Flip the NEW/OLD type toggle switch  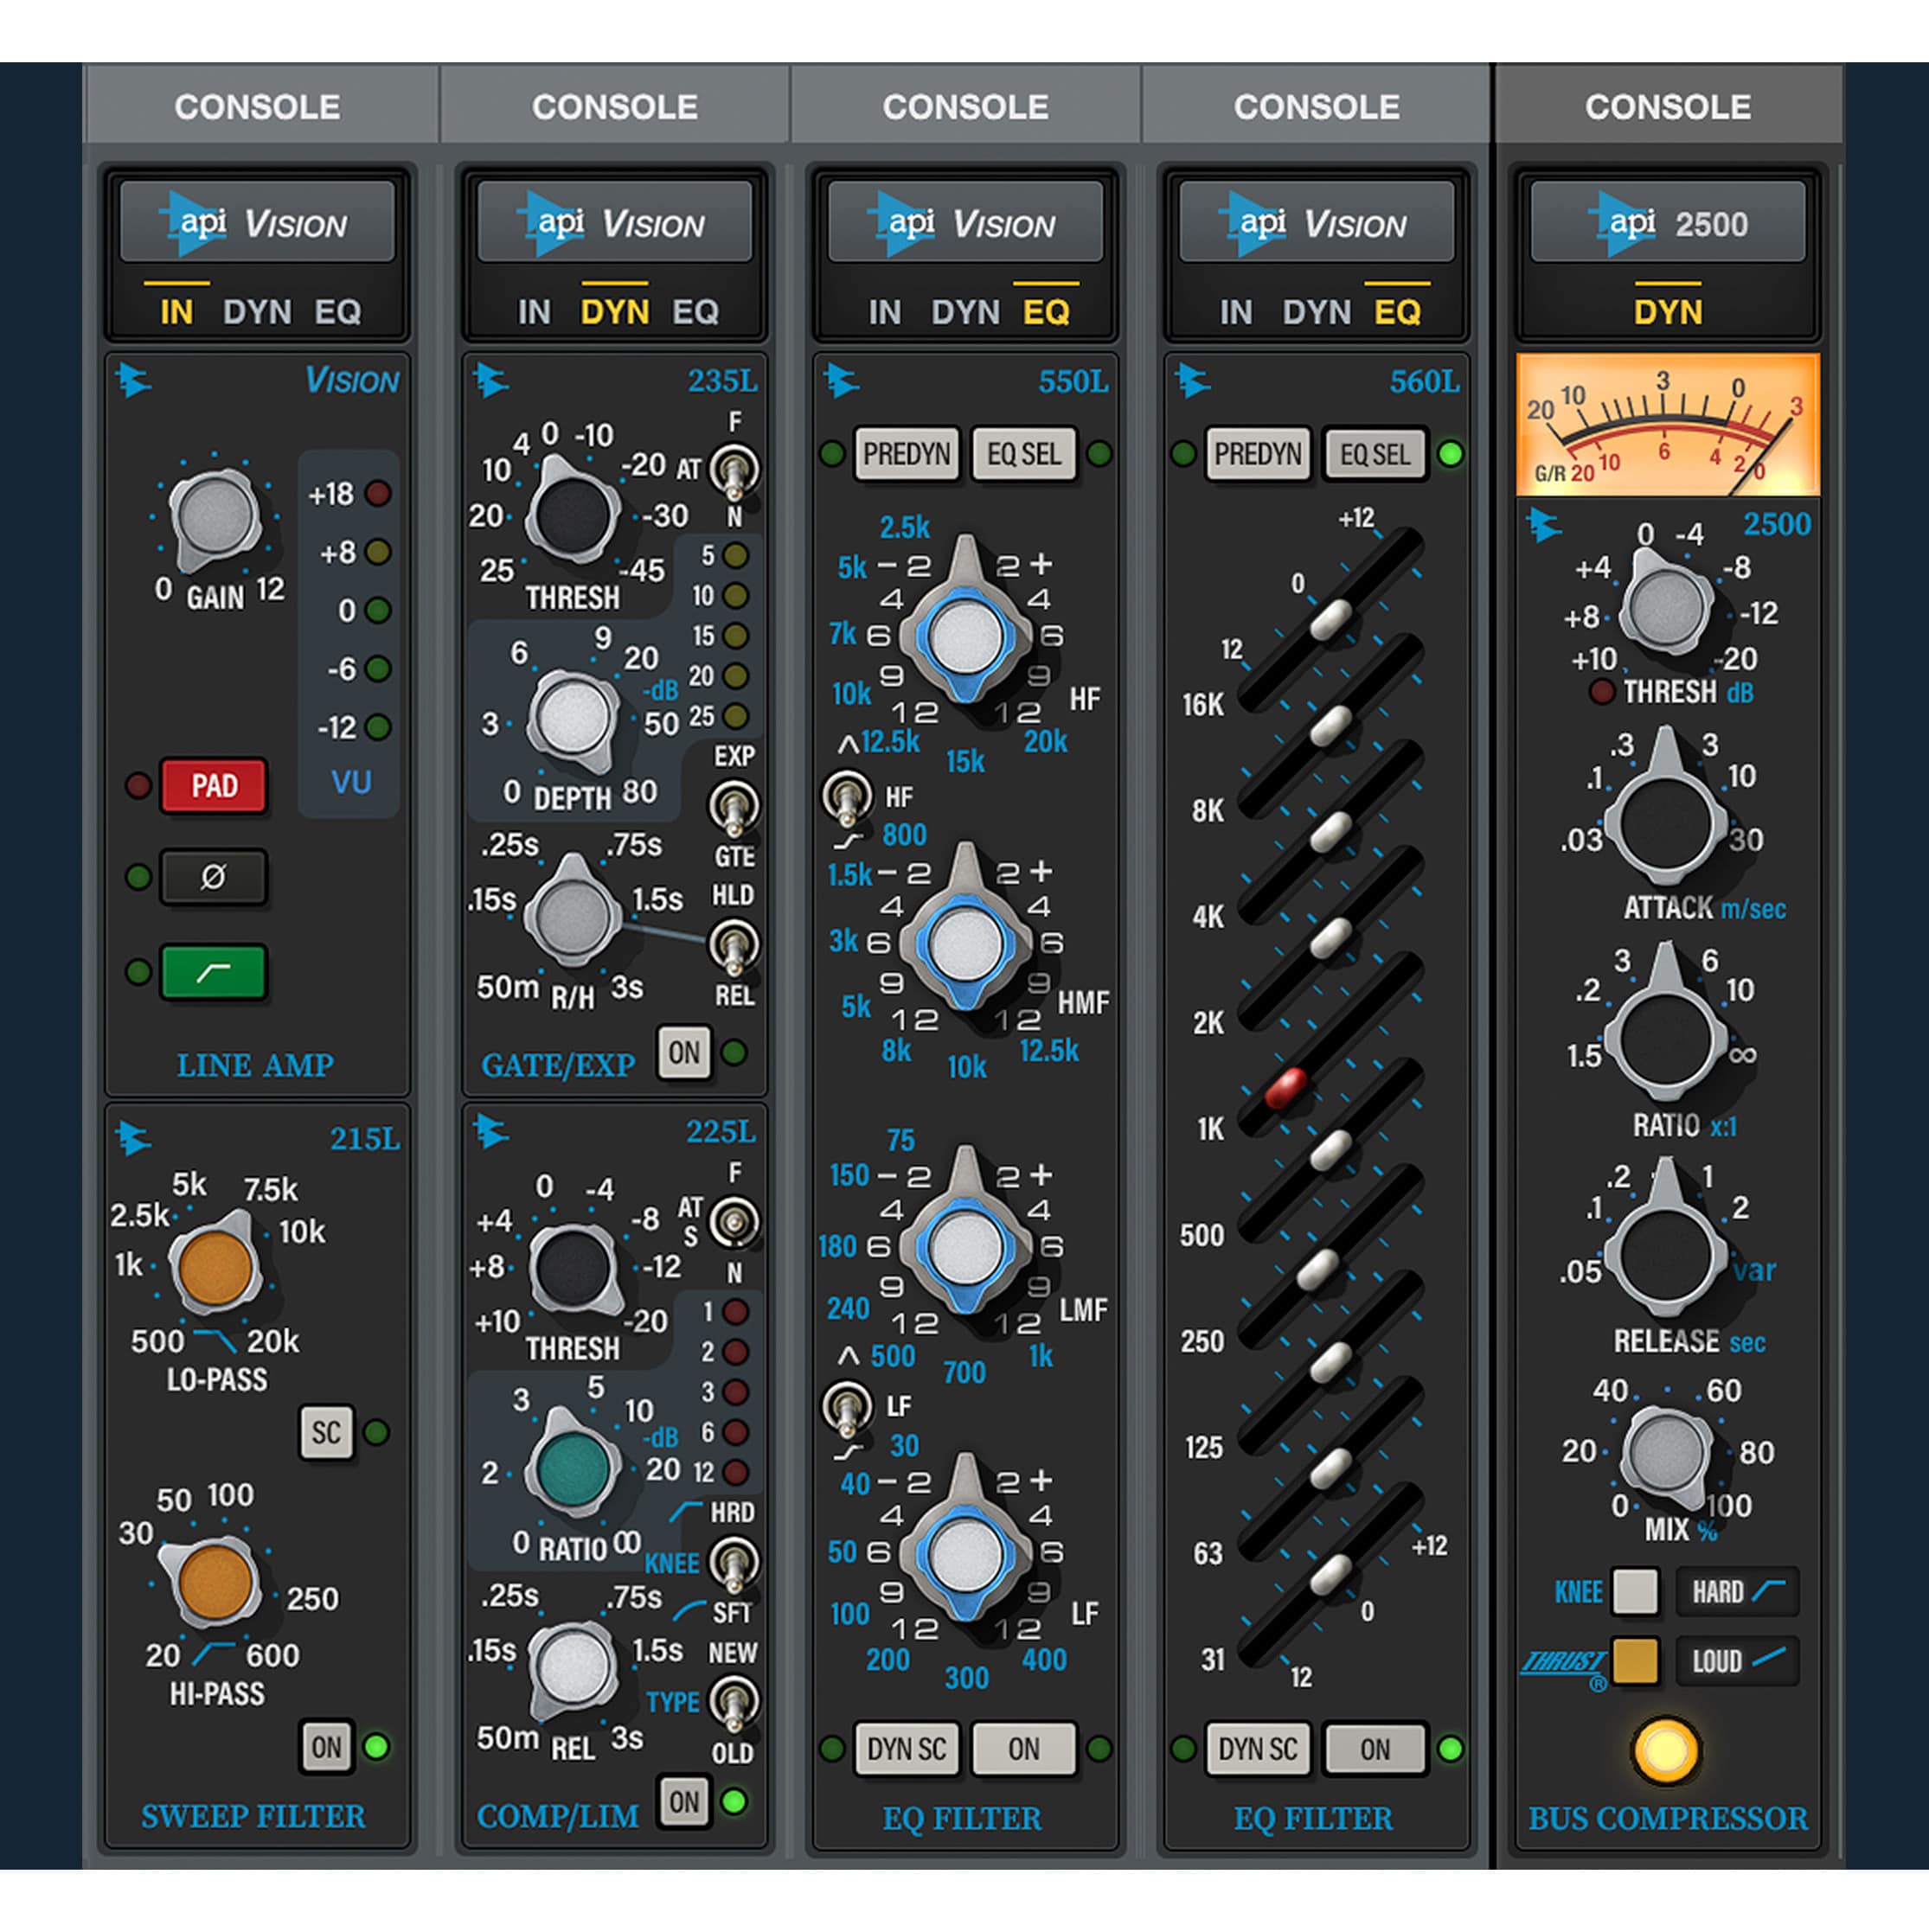point(734,1702)
